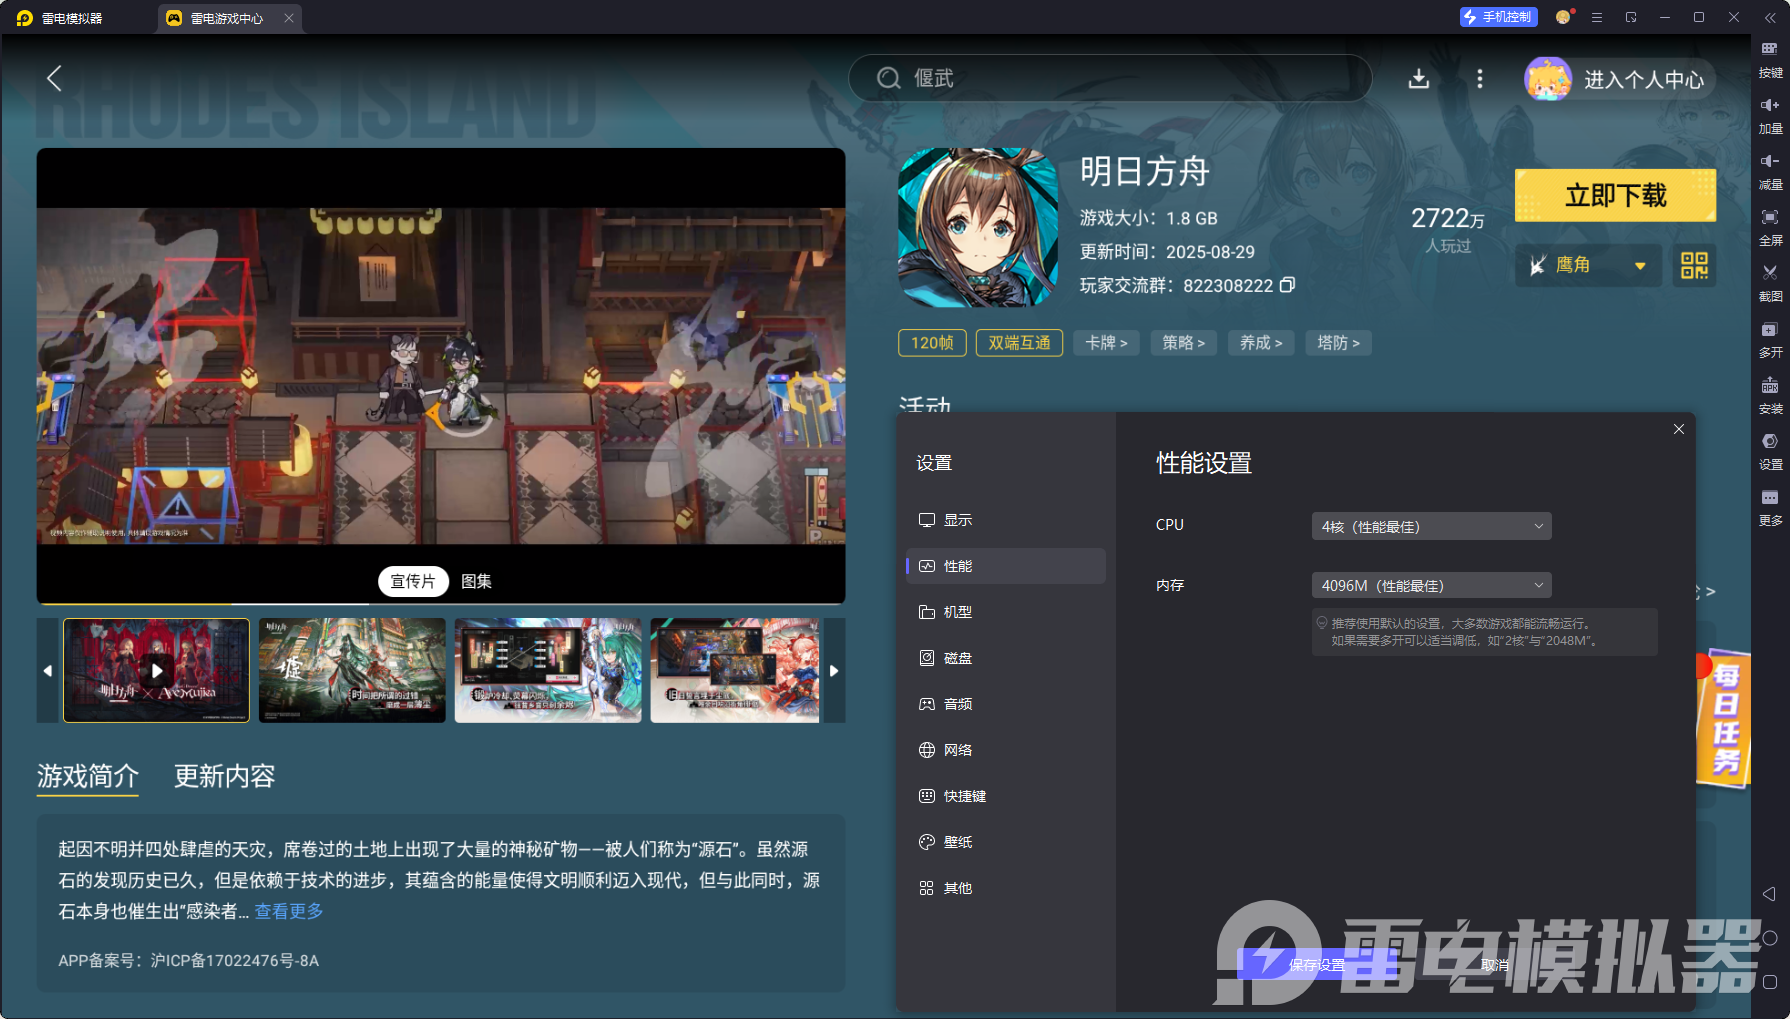Tap the Android back triangle button
The width and height of the screenshot is (1790, 1019).
[1769, 894]
